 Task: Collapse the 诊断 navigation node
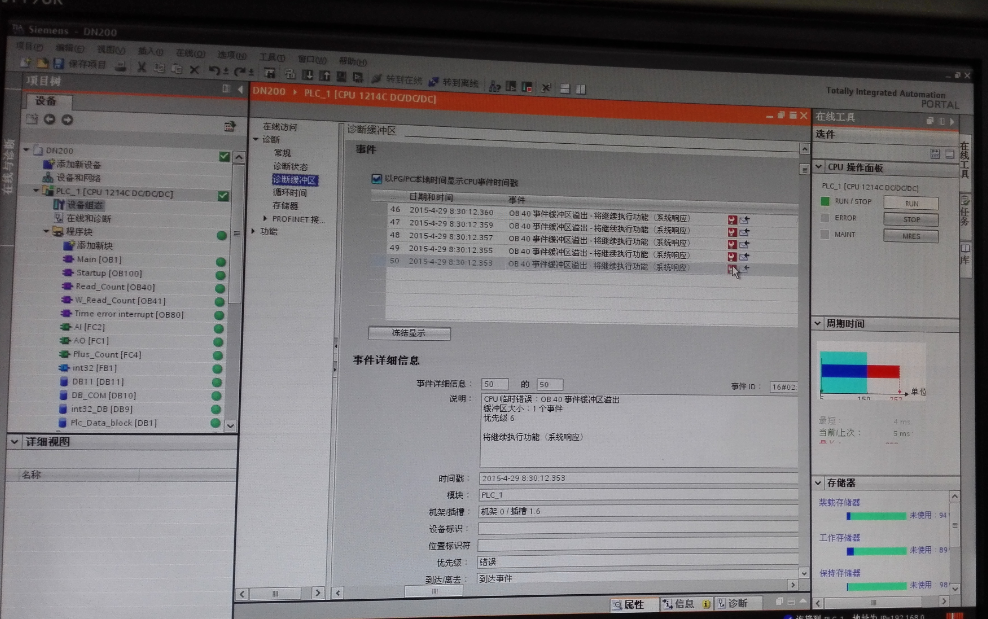click(x=256, y=139)
